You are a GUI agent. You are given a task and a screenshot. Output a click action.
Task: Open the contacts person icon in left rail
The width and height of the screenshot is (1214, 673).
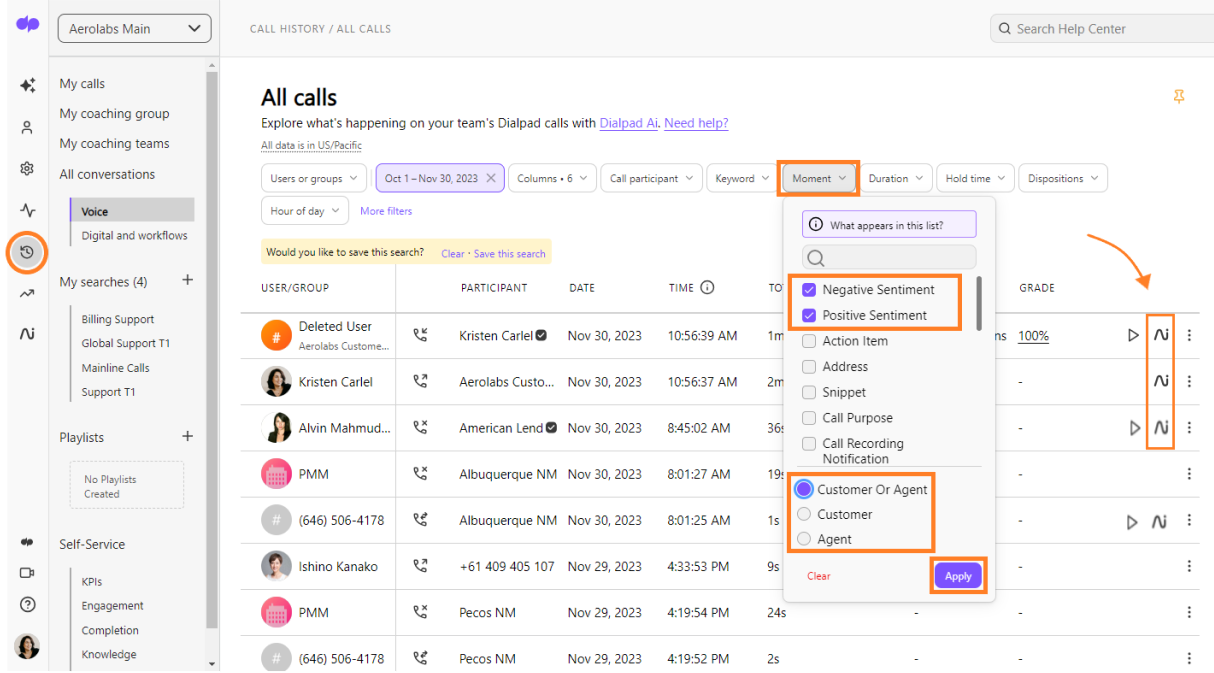click(28, 127)
